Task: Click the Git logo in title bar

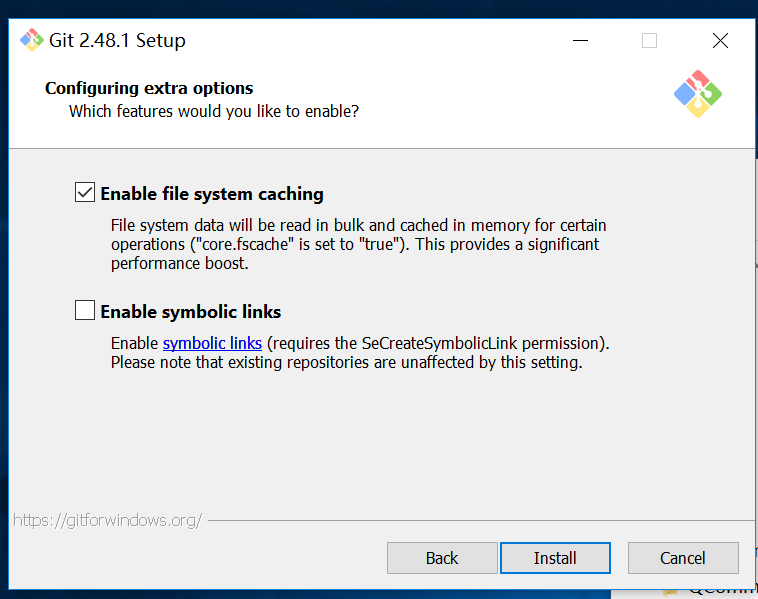Action: coord(31,40)
